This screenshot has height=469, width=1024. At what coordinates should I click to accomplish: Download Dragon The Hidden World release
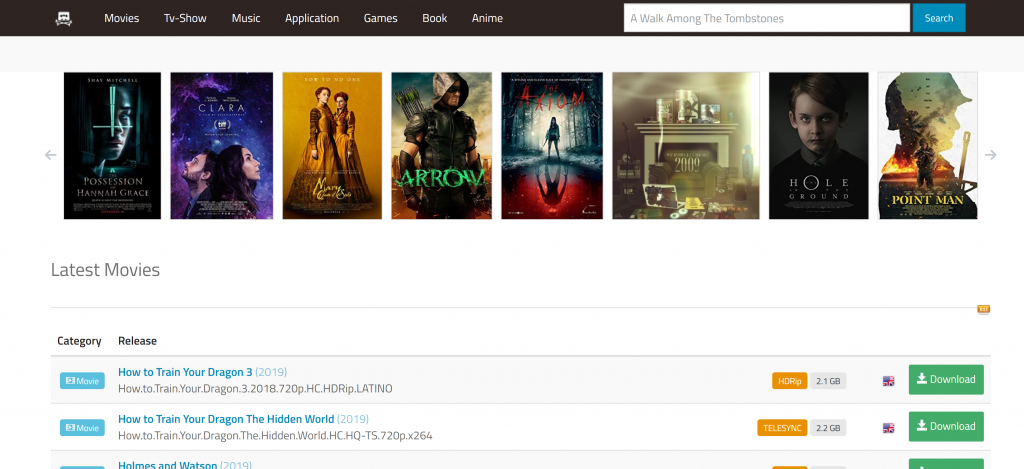coord(946,427)
